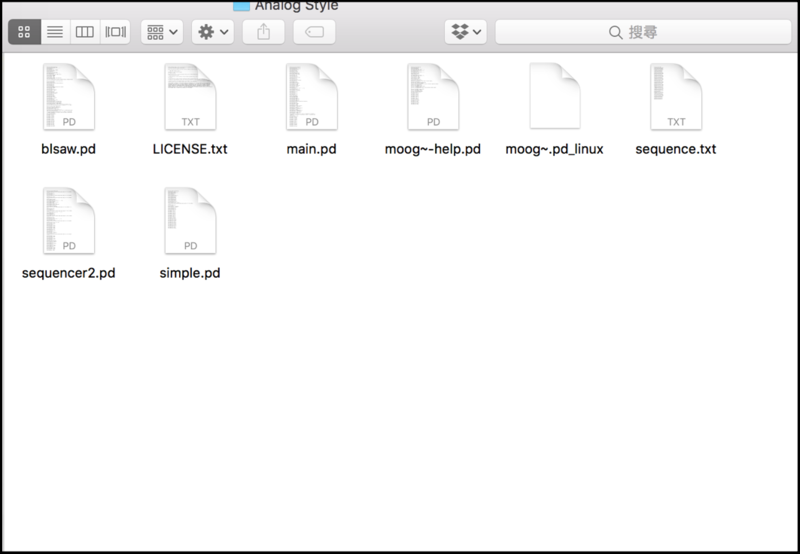Switch to list view mode
Image resolution: width=800 pixels, height=554 pixels.
[54, 32]
